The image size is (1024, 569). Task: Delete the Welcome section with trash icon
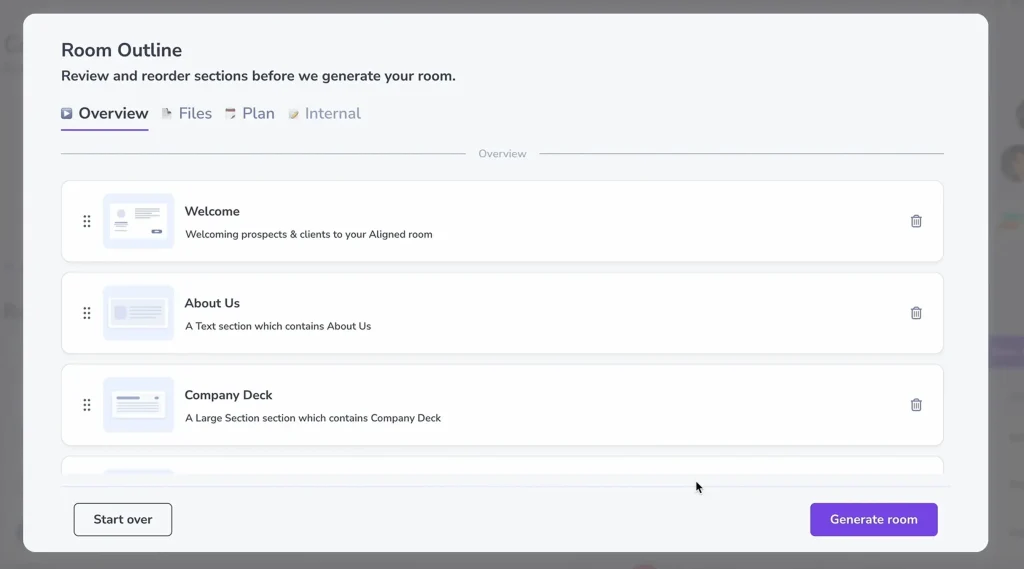(916, 221)
